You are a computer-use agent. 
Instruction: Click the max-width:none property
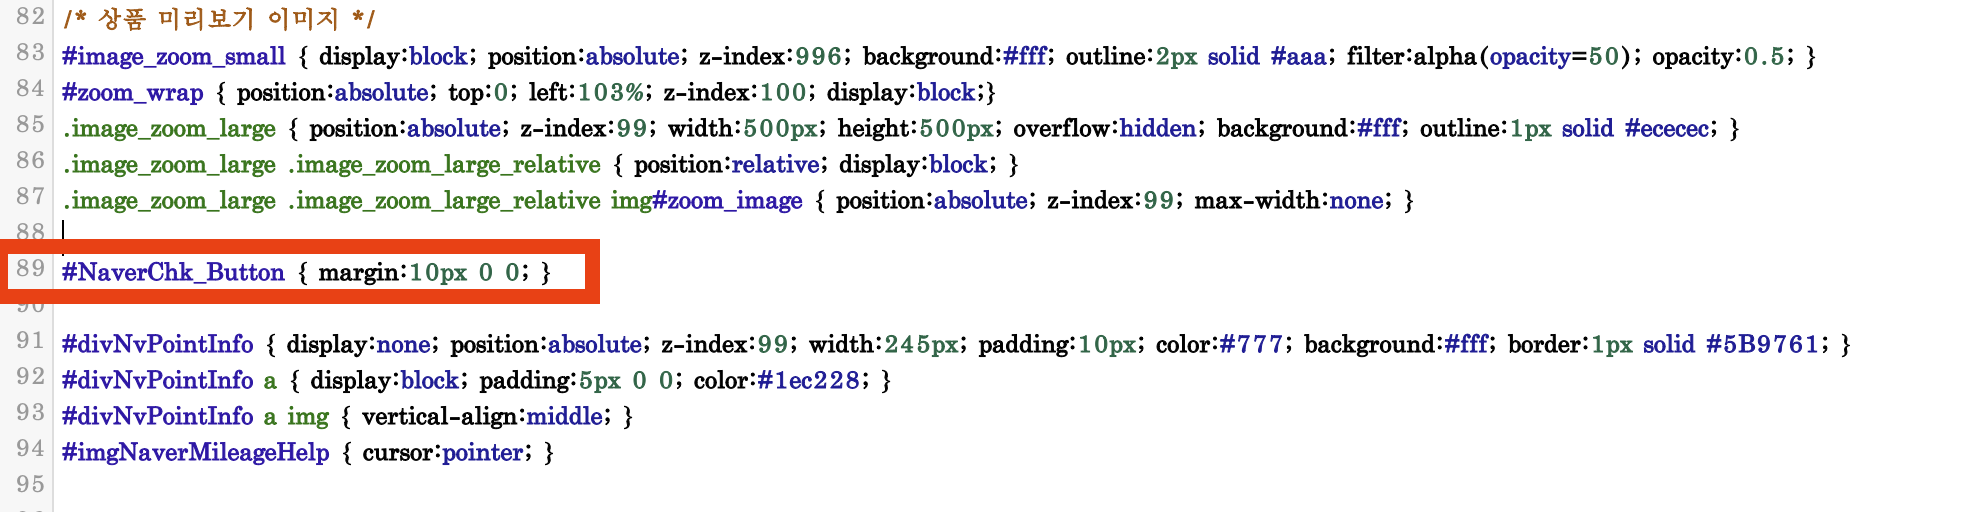point(1289,200)
